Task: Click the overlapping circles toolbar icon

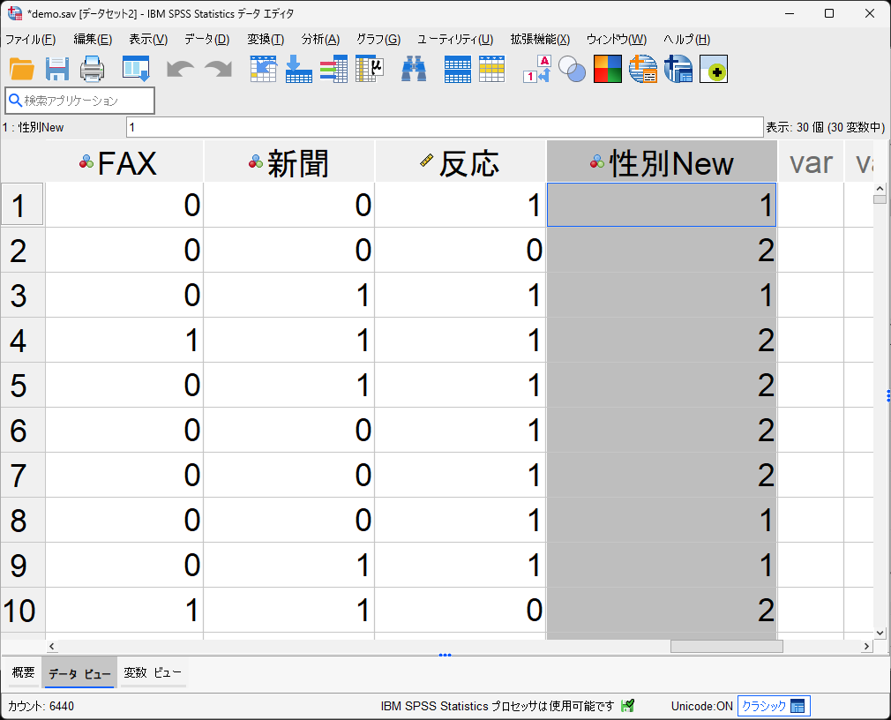Action: coord(572,69)
